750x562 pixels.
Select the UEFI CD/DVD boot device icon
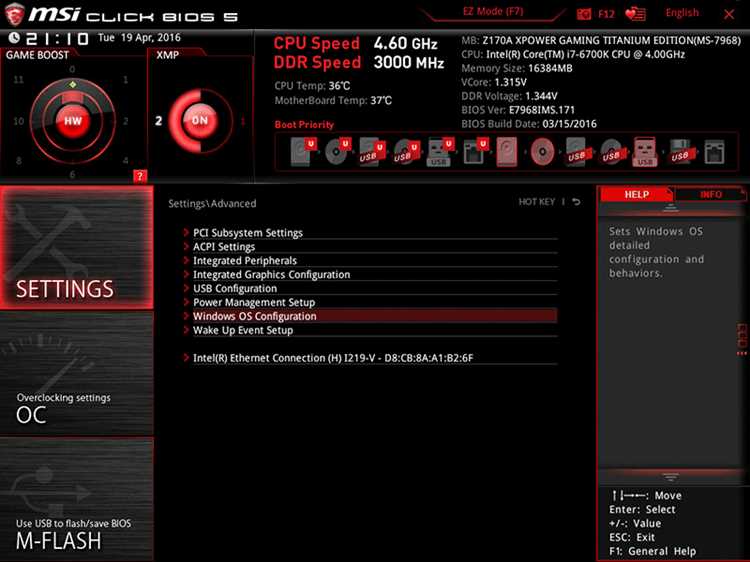338,152
